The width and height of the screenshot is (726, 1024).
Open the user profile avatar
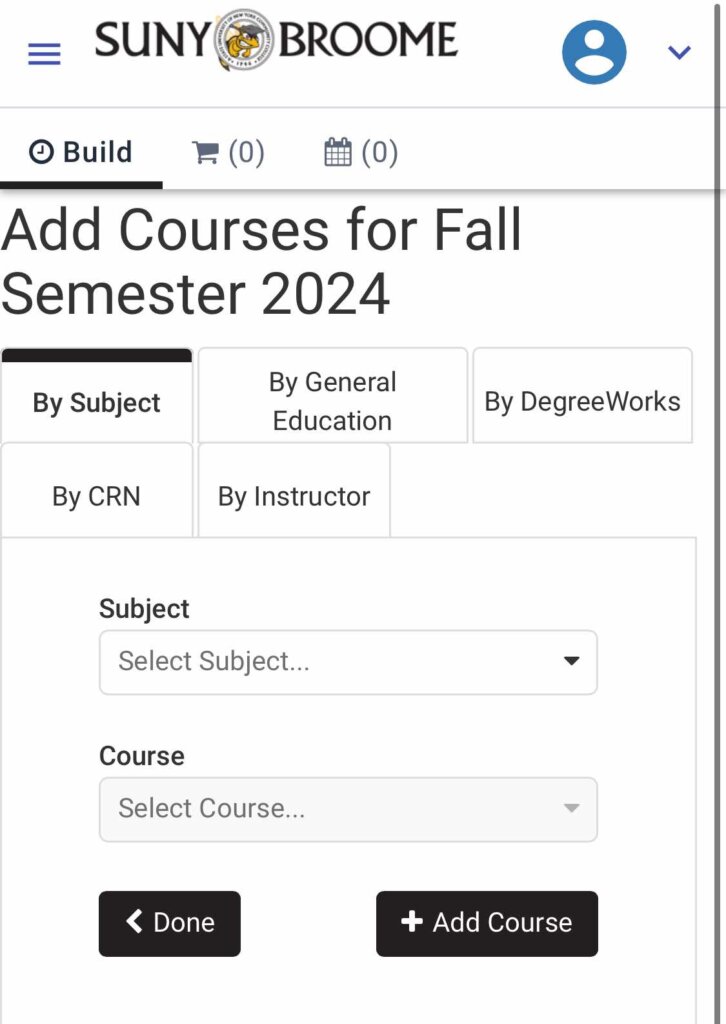click(x=594, y=52)
